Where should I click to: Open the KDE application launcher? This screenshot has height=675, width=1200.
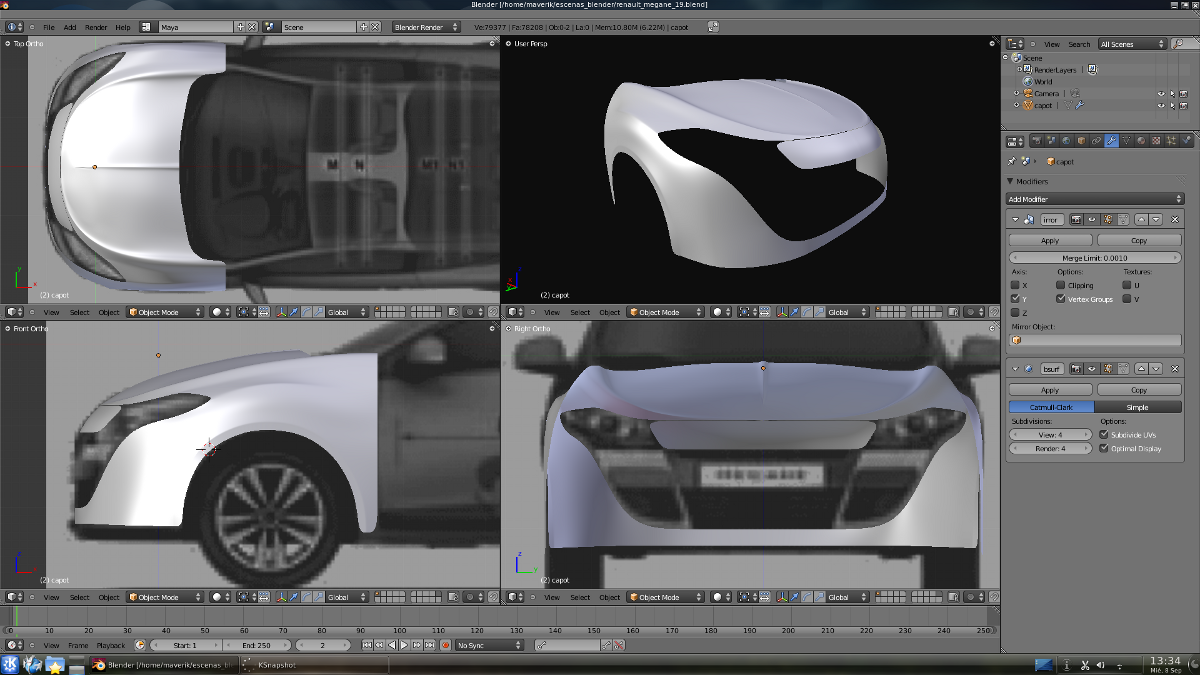coord(11,664)
